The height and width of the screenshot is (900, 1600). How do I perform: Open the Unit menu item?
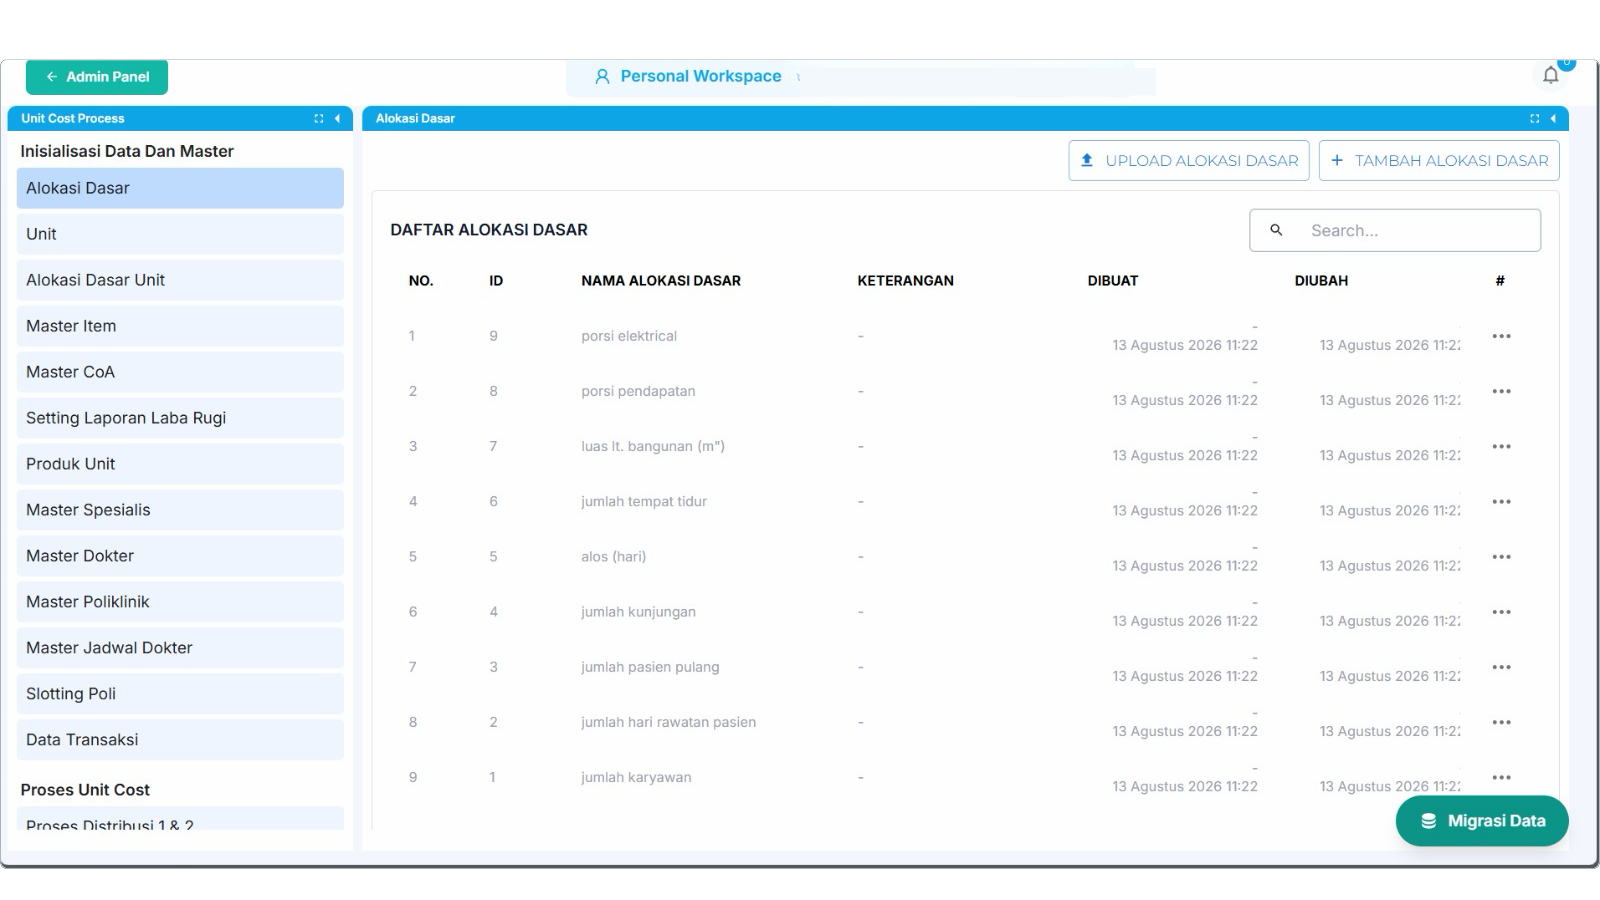click(180, 234)
